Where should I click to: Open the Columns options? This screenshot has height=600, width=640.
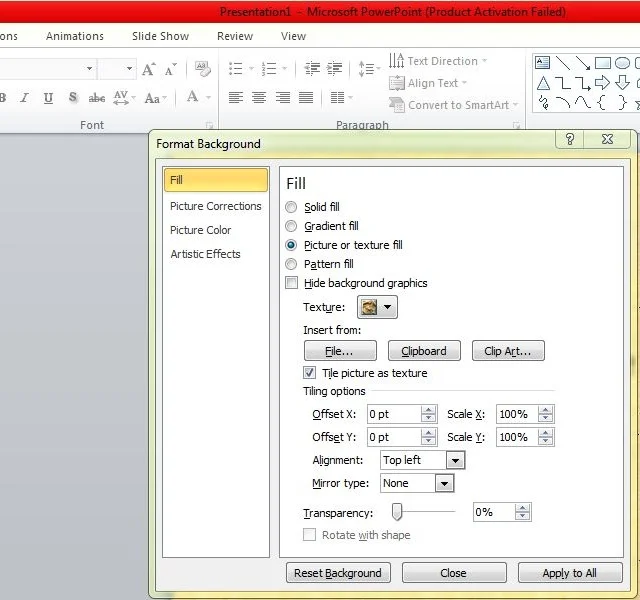pos(341,98)
